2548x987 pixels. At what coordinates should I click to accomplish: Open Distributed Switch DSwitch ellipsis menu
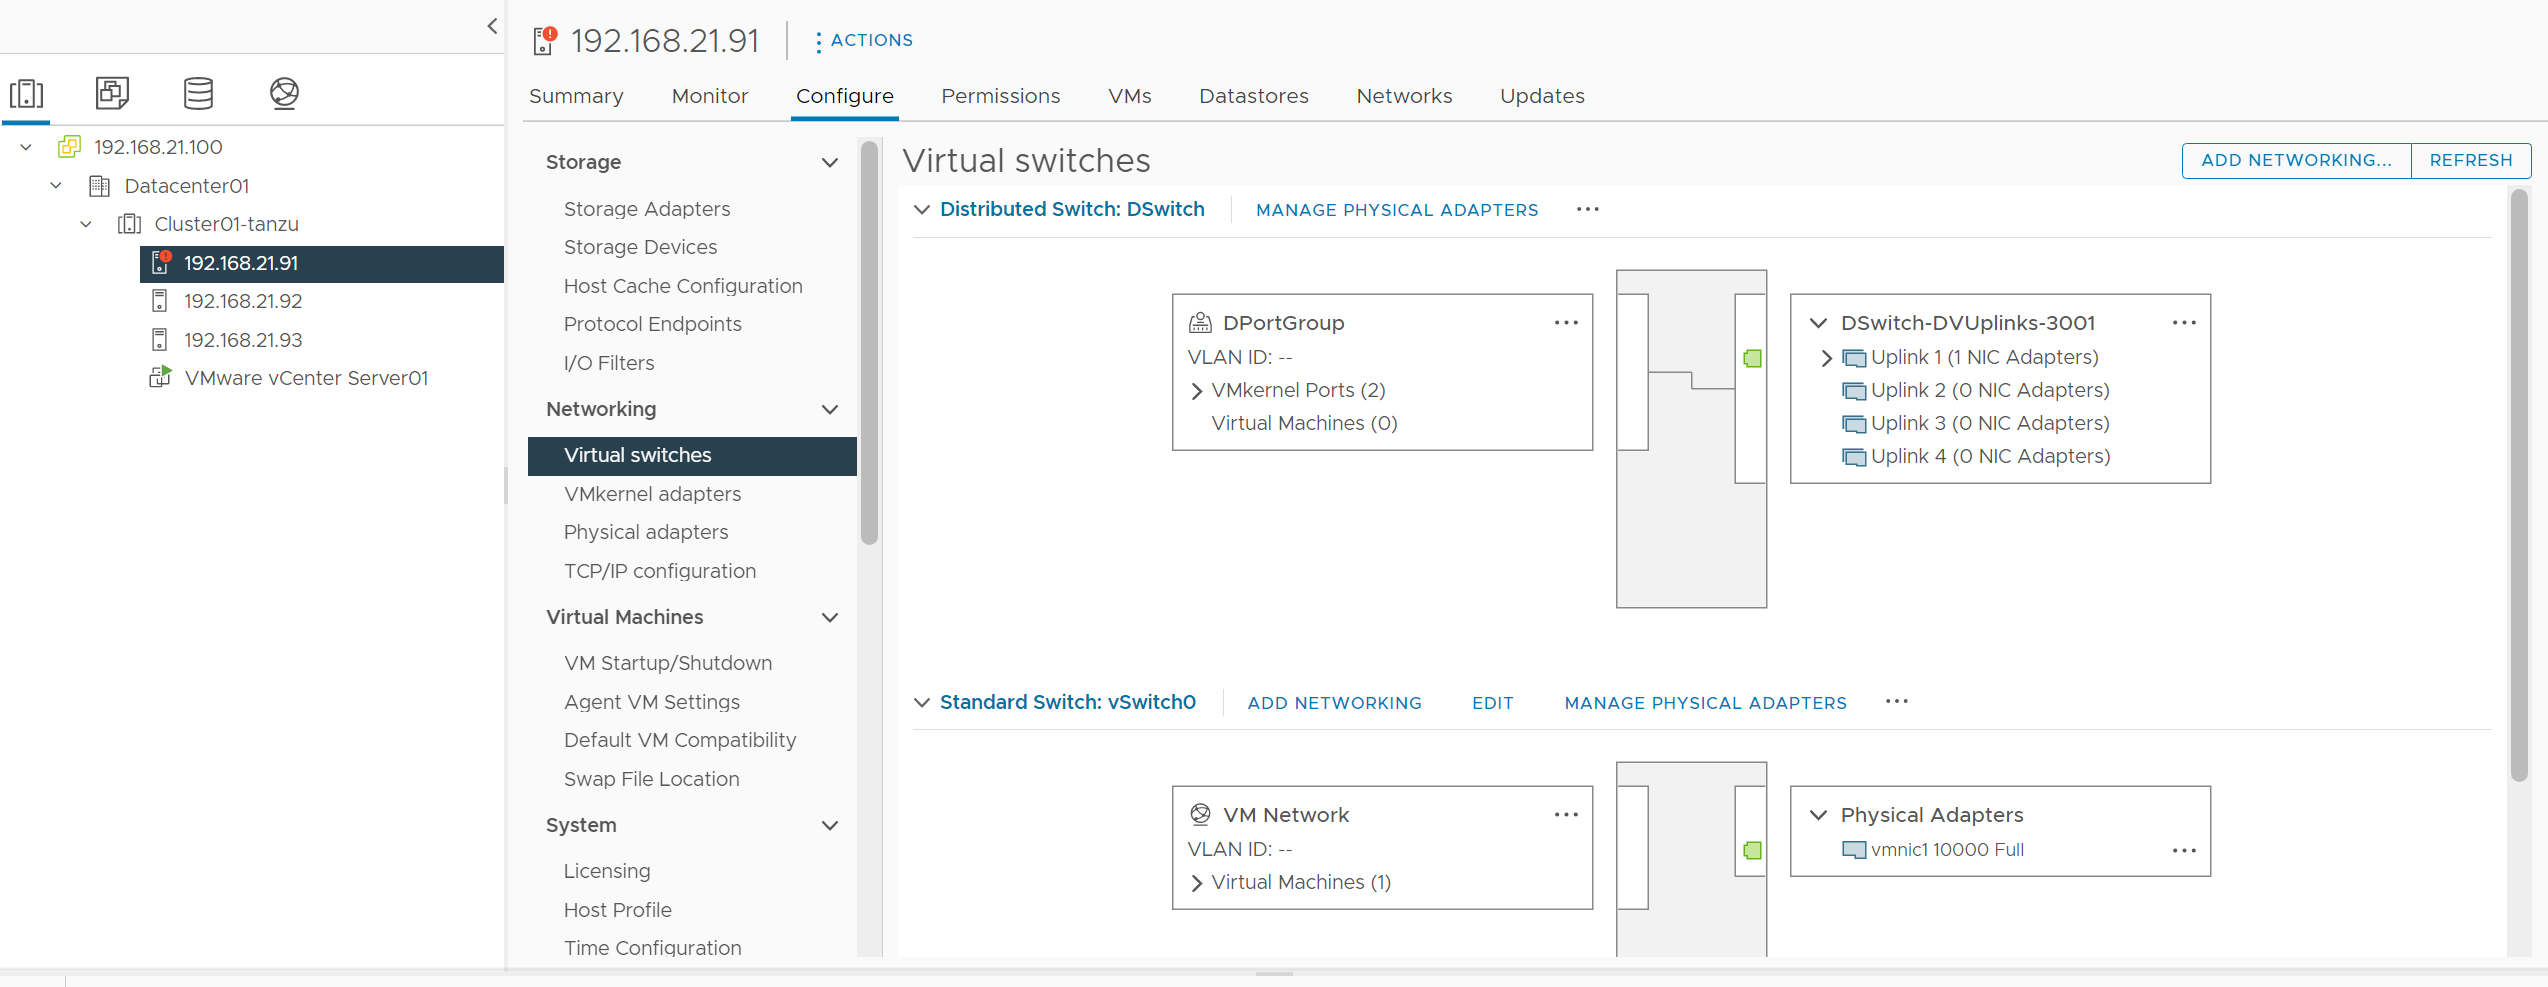[1588, 209]
